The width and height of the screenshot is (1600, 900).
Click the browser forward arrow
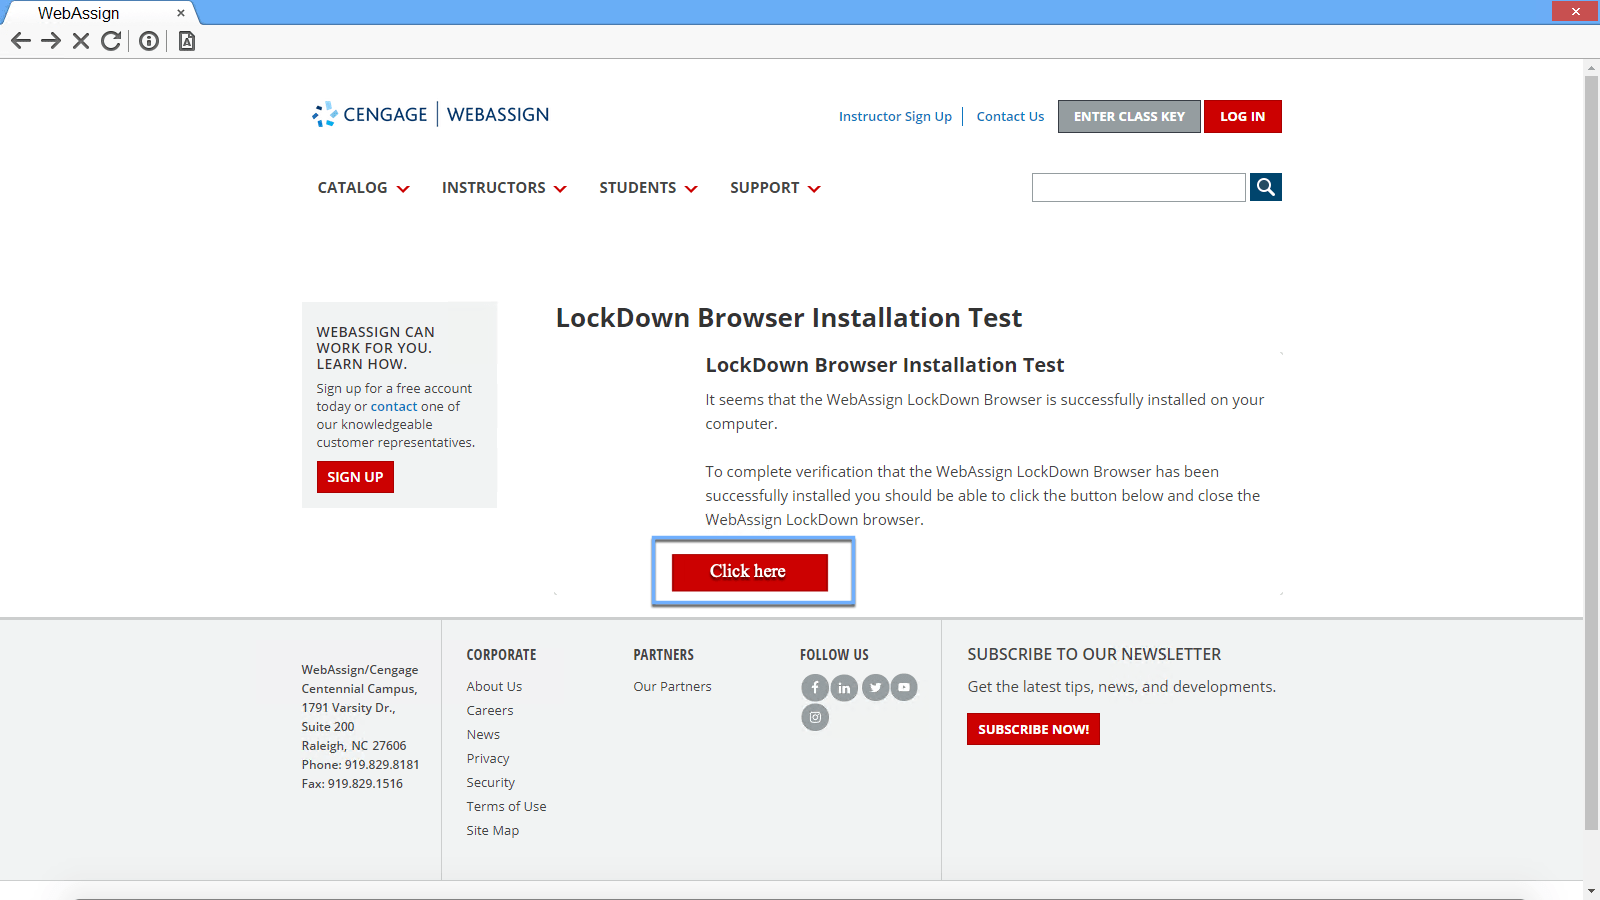coord(50,41)
